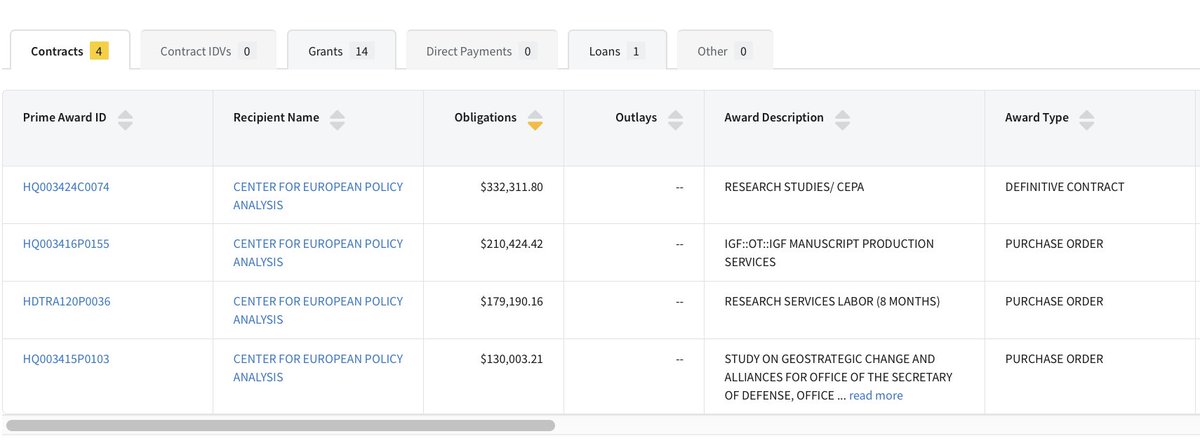Open the Grants tab

341,51
